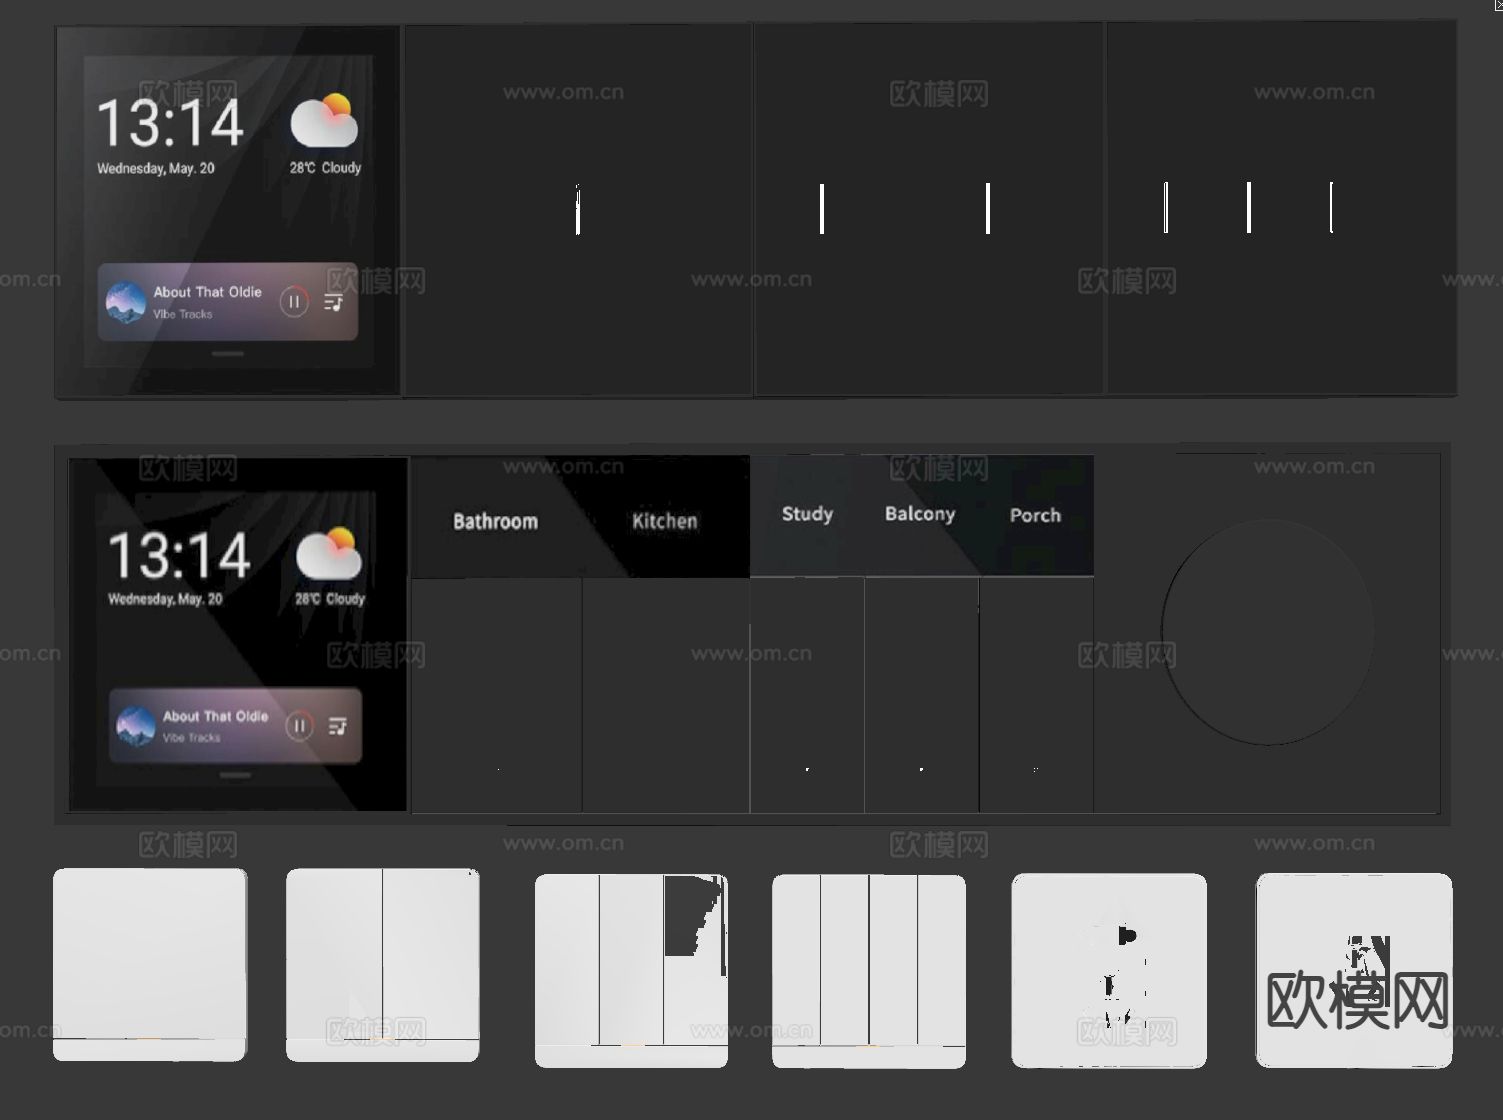Tap the album art on the lower touchscreen
The width and height of the screenshot is (1503, 1120).
[x=135, y=727]
